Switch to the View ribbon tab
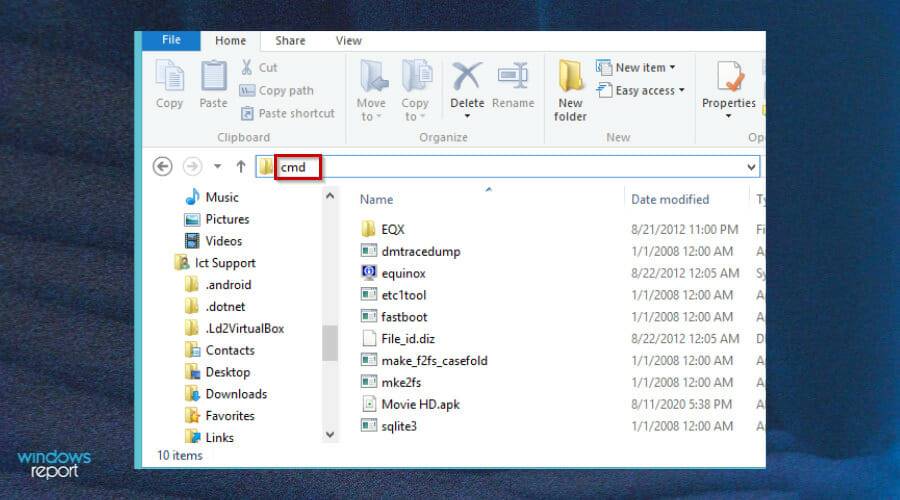900x500 pixels. click(x=348, y=41)
